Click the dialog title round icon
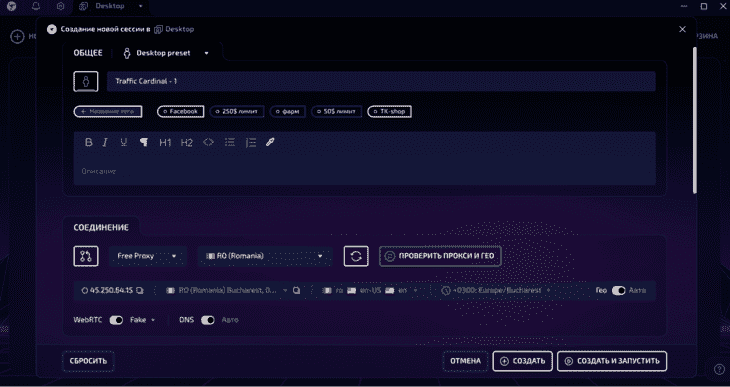 (x=52, y=29)
